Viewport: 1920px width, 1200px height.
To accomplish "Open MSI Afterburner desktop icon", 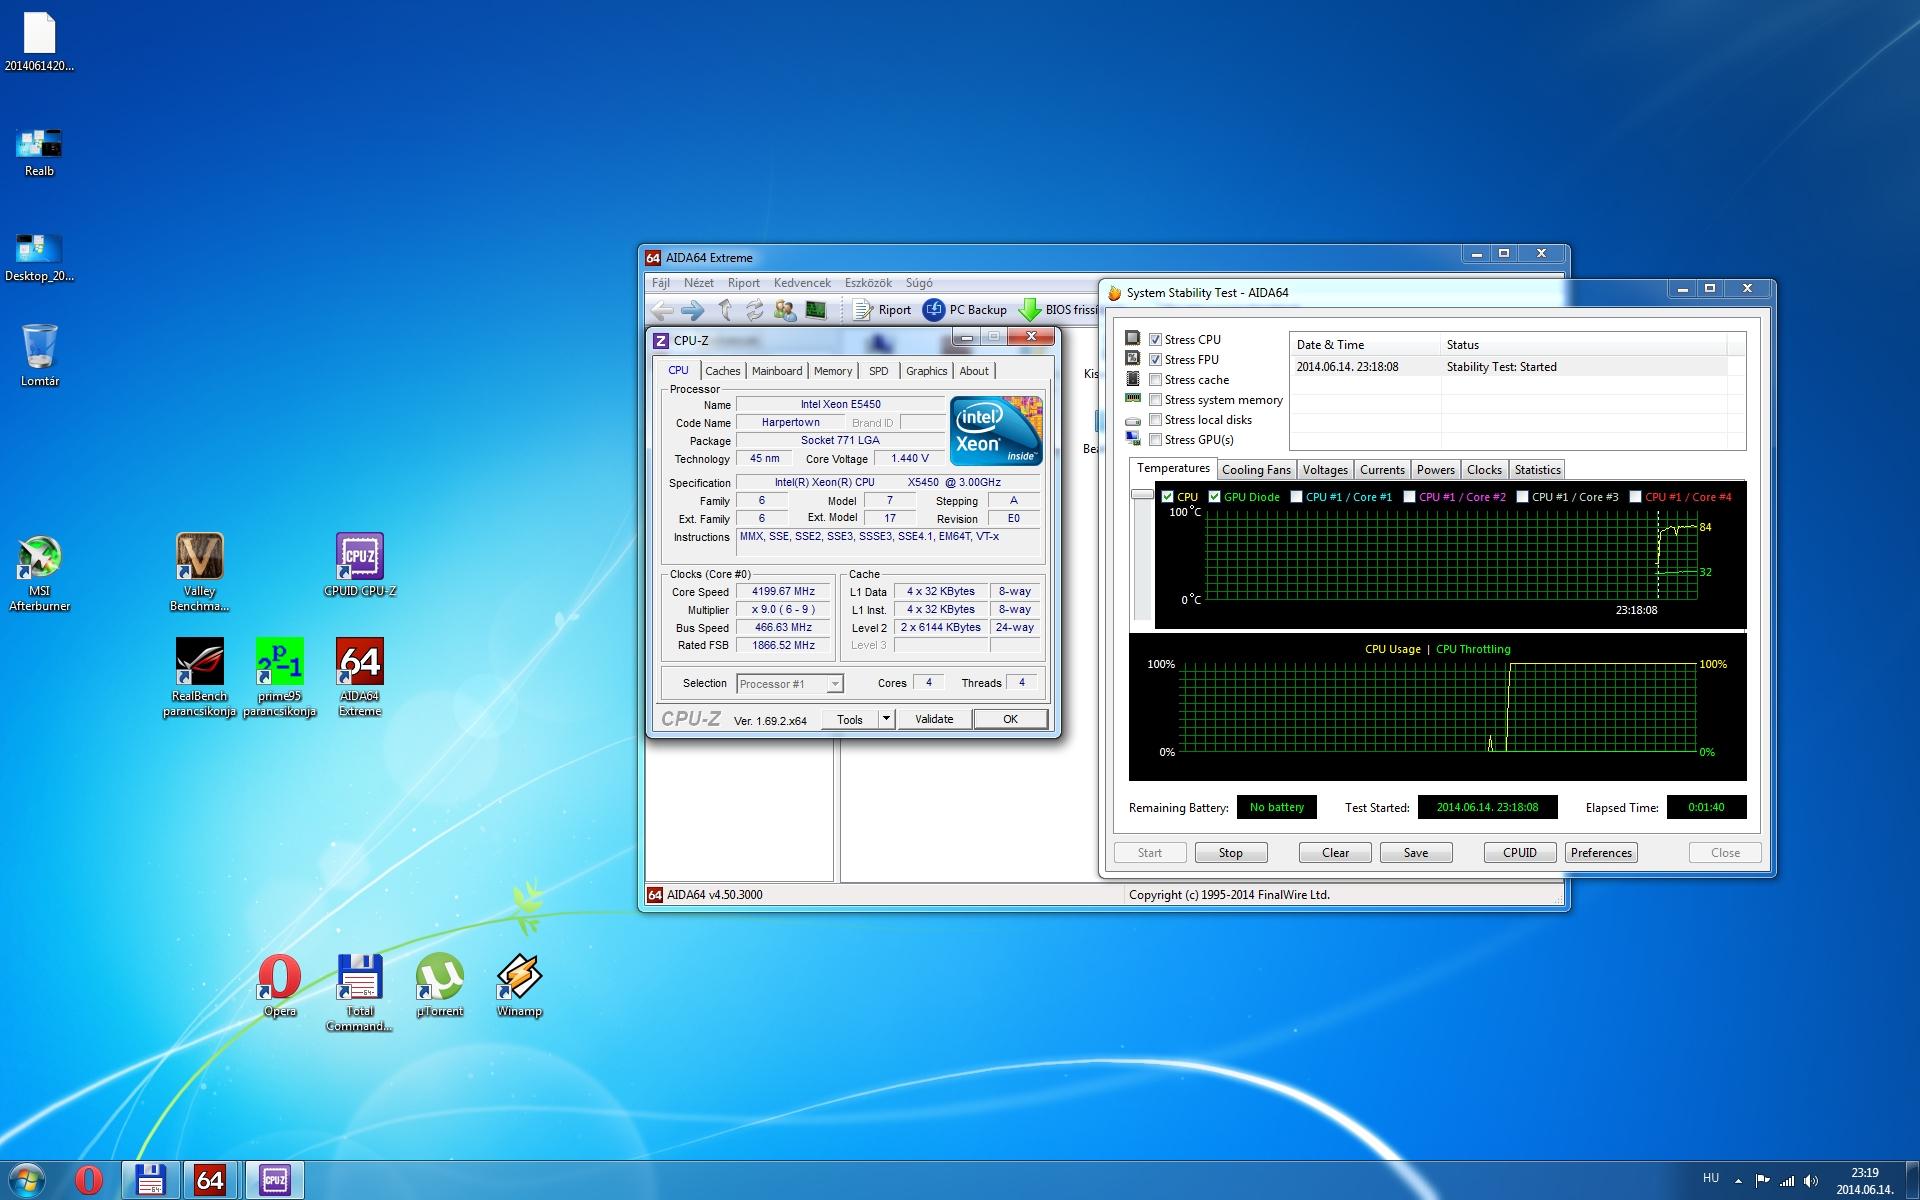I will [39, 558].
